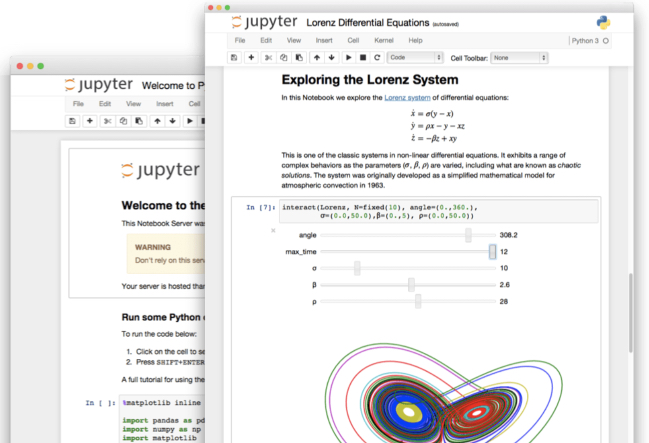Click the kernel idle indicator circle
The image size is (649, 443).
click(x=606, y=41)
